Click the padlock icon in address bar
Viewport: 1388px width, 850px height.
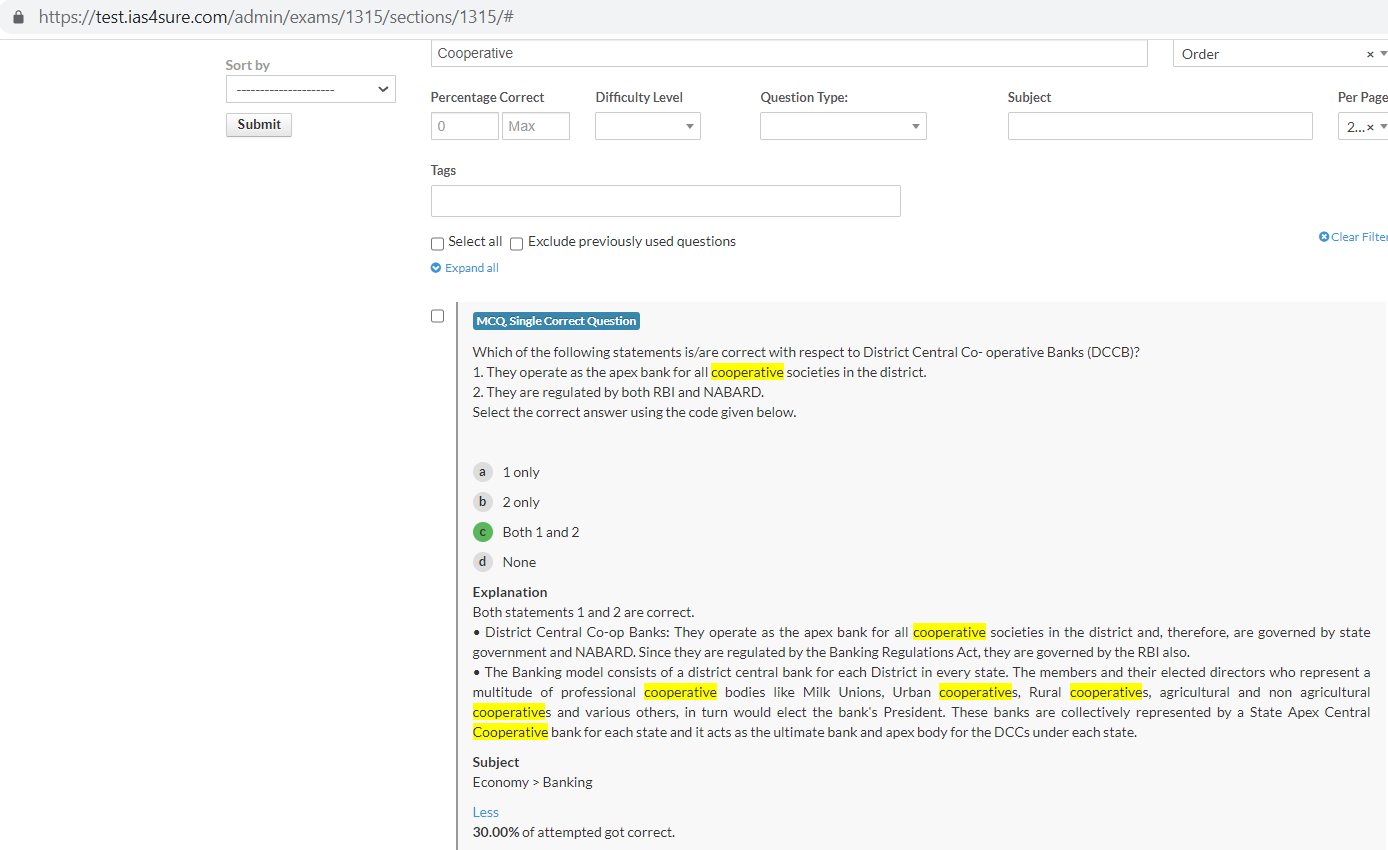pyautogui.click(x=17, y=18)
